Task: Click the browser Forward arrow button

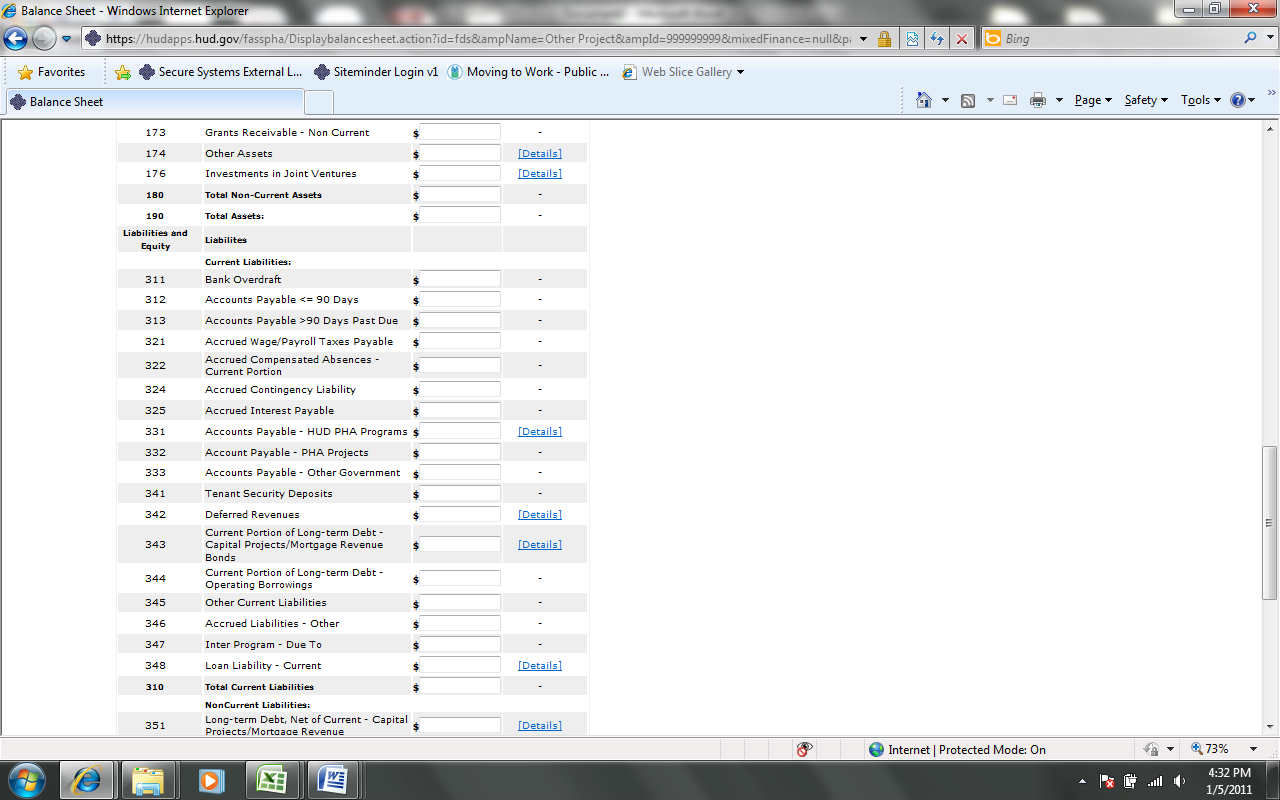Action: pyautogui.click(x=44, y=39)
